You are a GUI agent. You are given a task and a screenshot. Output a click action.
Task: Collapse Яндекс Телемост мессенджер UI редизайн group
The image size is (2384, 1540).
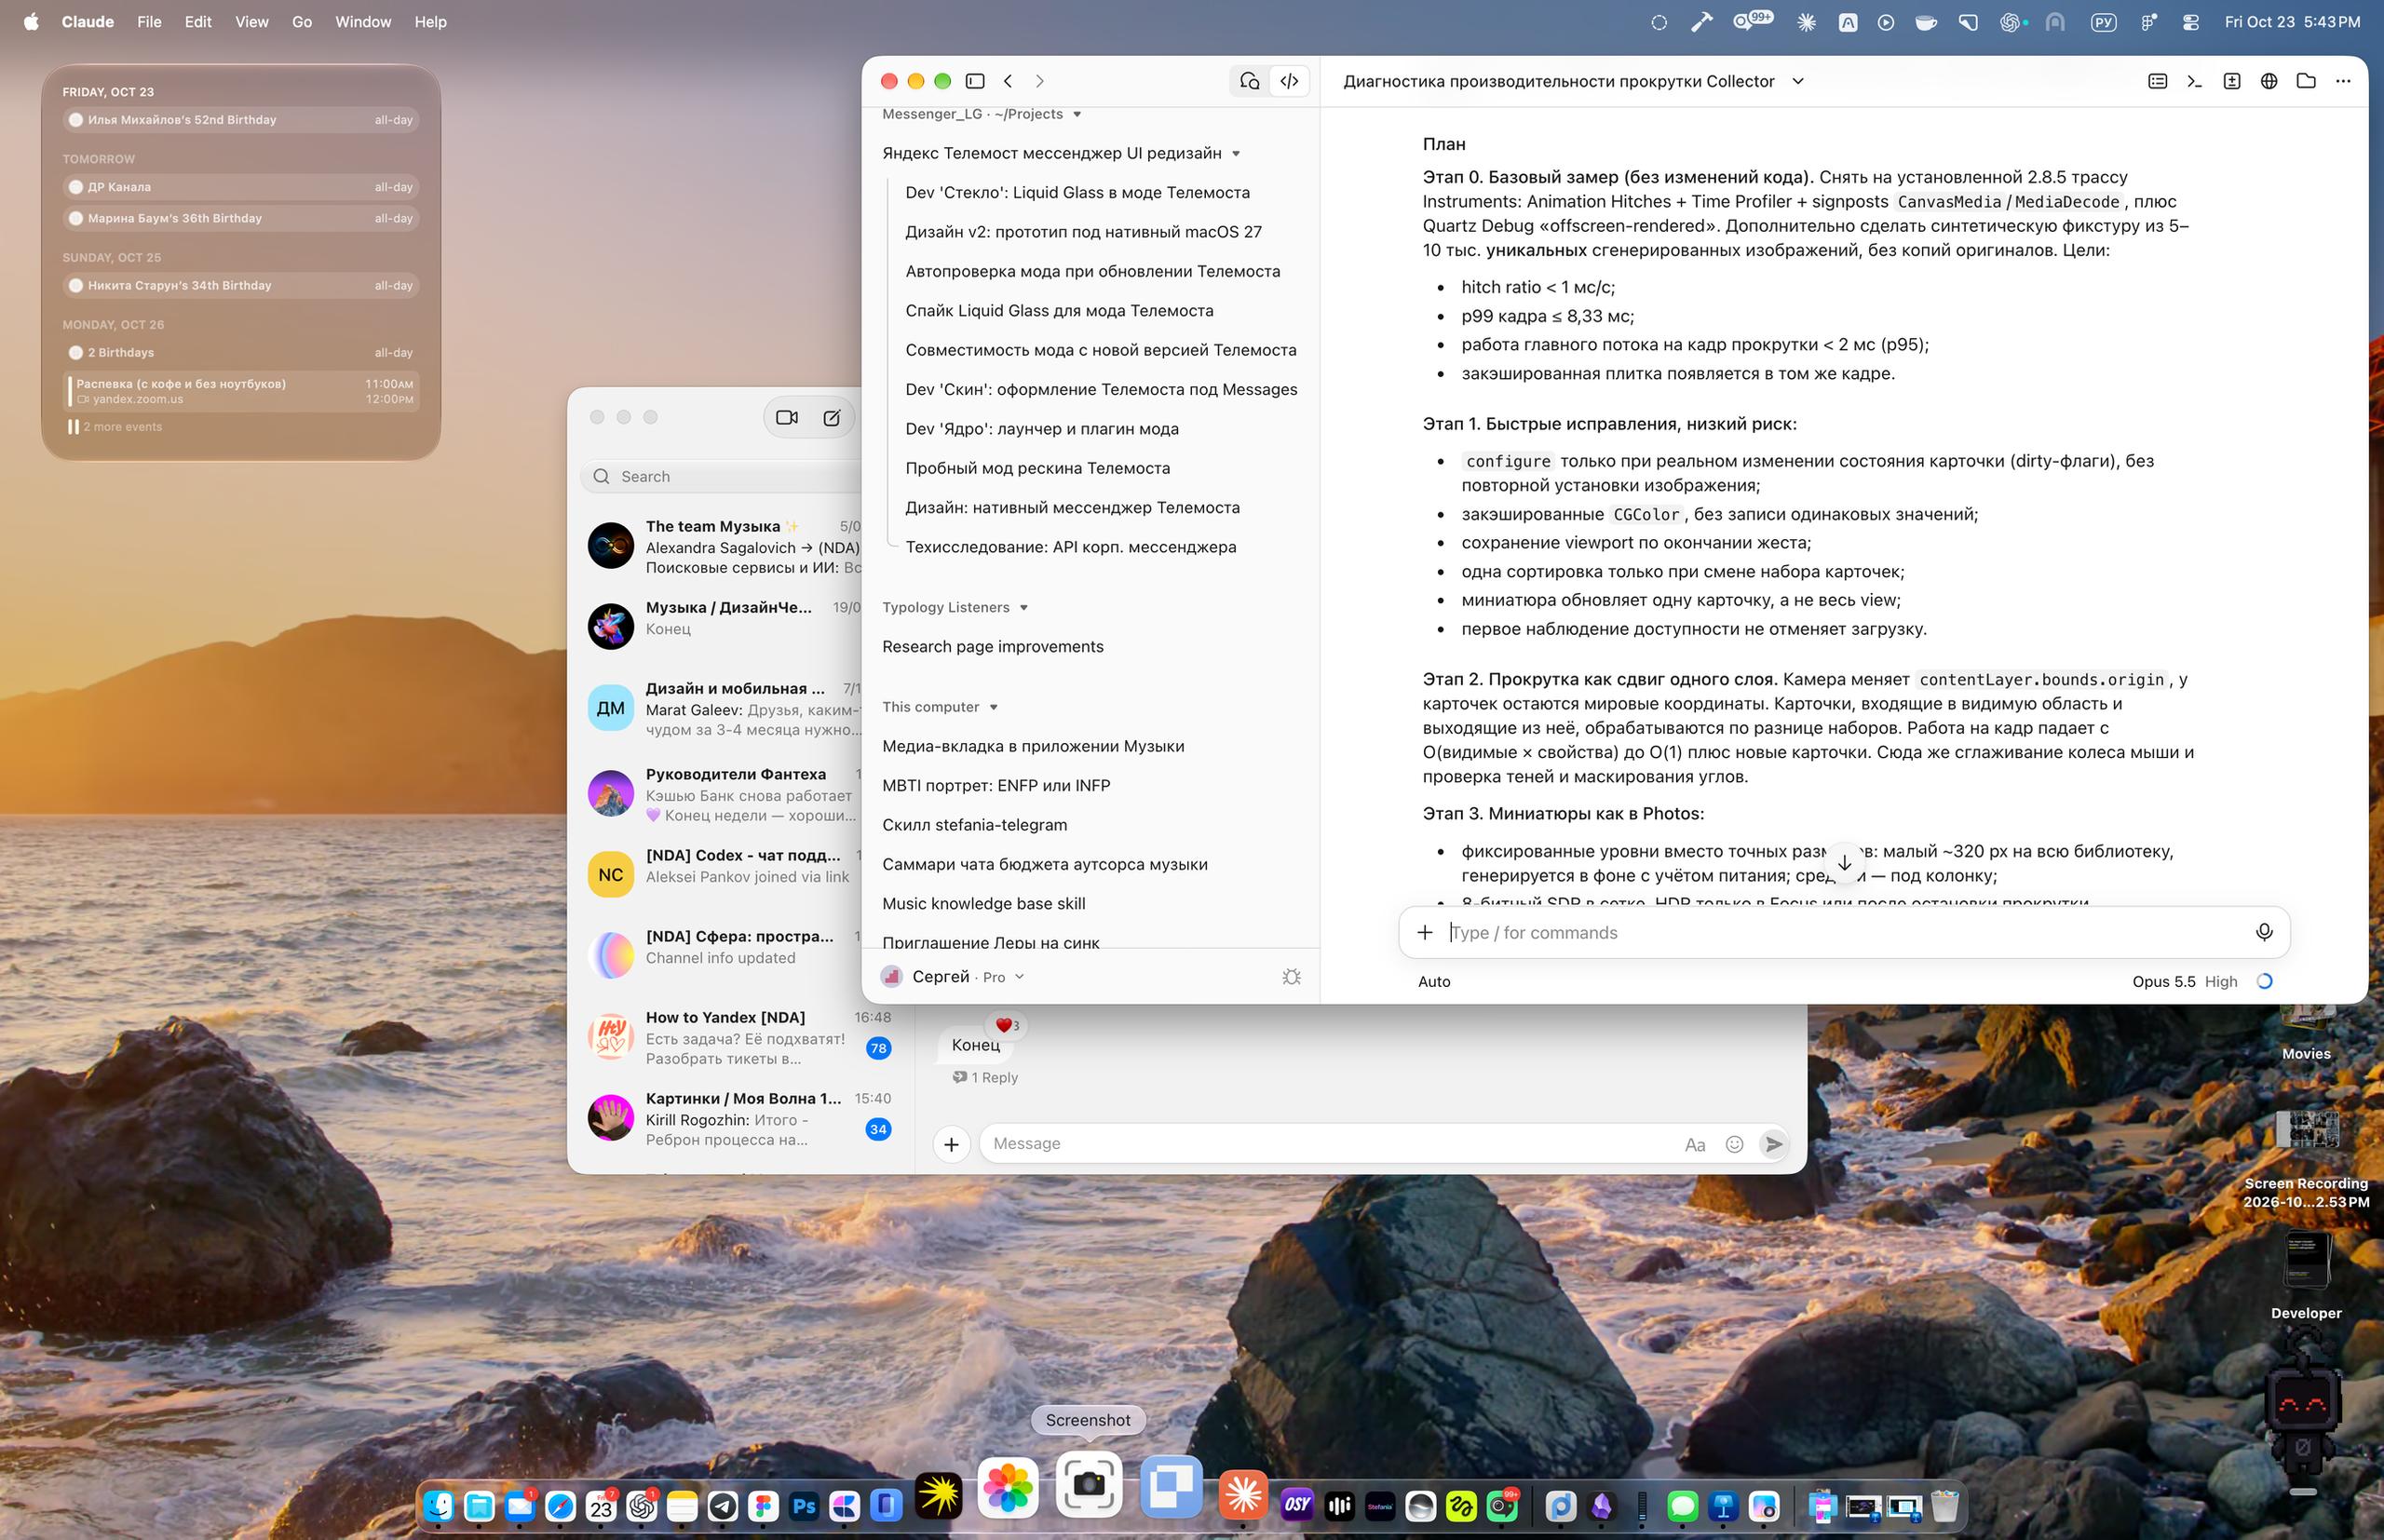tap(1236, 153)
